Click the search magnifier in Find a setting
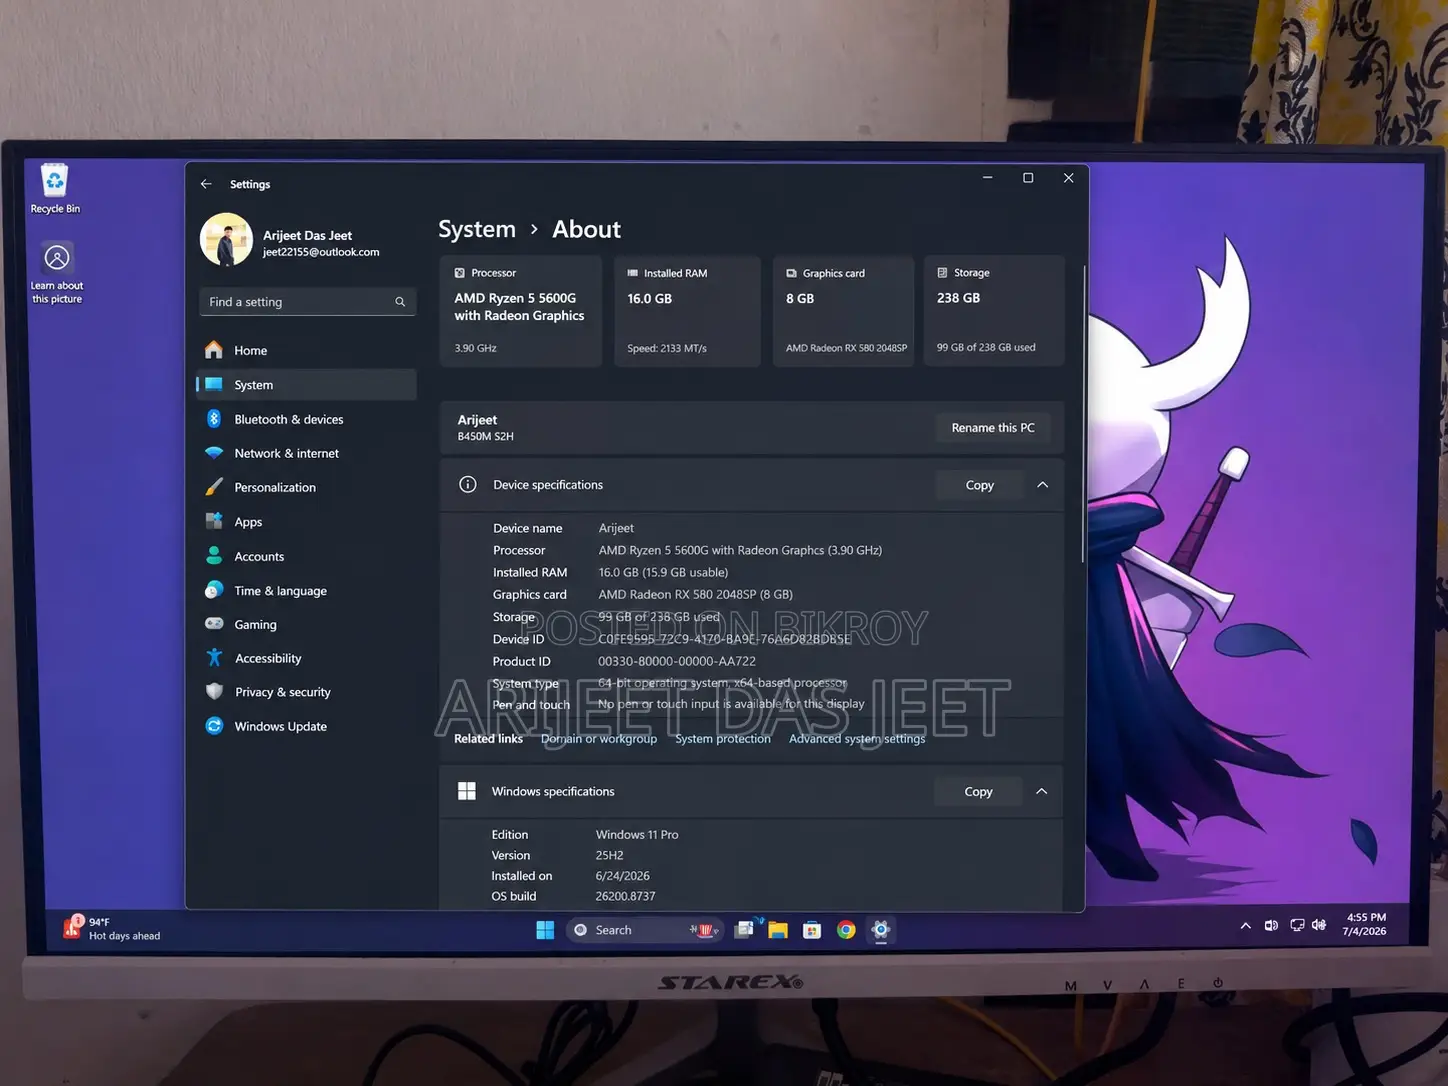The image size is (1448, 1086). [400, 302]
